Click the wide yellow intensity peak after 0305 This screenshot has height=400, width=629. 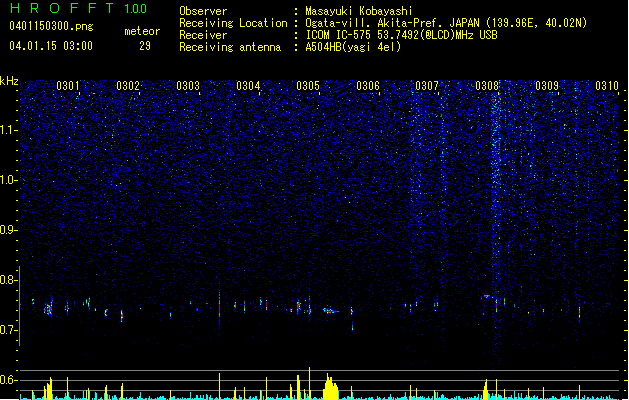tap(331, 387)
